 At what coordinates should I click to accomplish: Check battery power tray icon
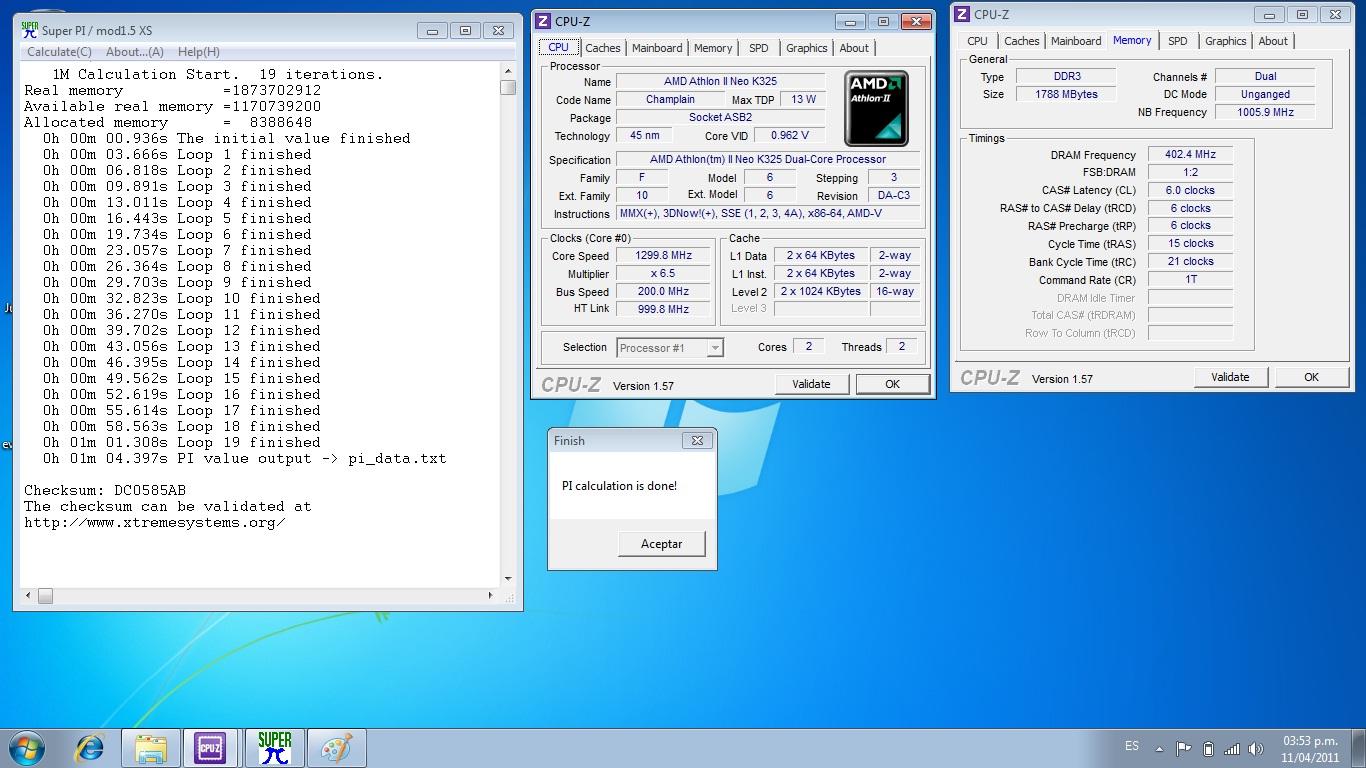[x=1208, y=748]
